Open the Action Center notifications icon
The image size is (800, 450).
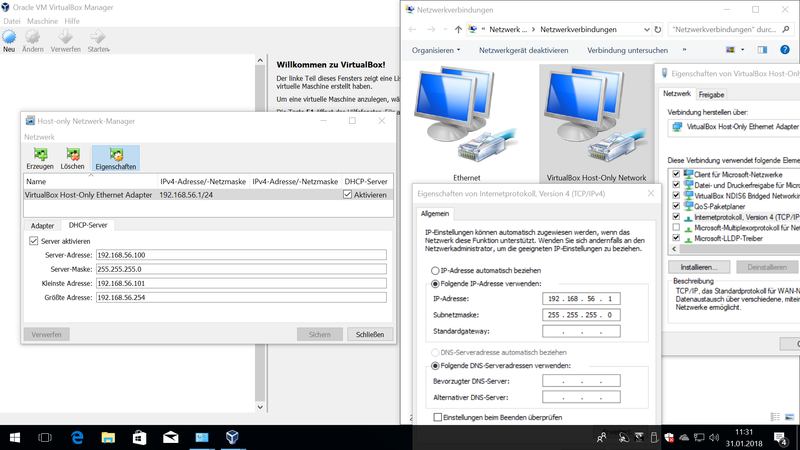781,437
